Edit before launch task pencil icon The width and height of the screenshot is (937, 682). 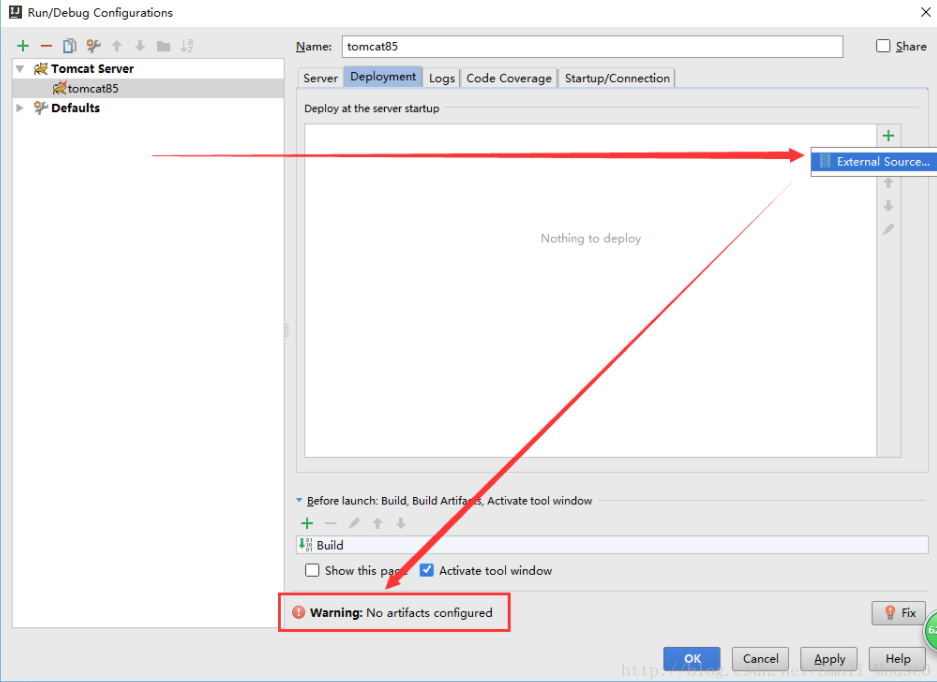point(354,523)
